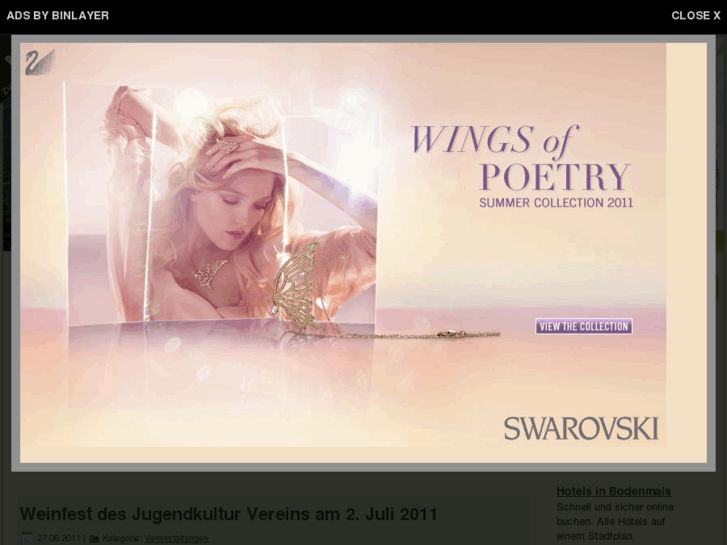Click the Wings of Poetry headline
727x545 pixels.
[x=521, y=158]
